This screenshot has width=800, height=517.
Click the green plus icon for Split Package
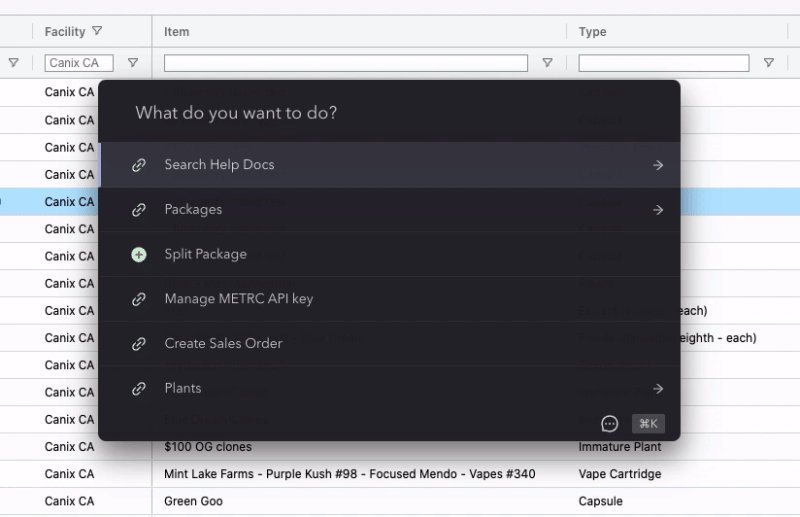click(x=139, y=254)
